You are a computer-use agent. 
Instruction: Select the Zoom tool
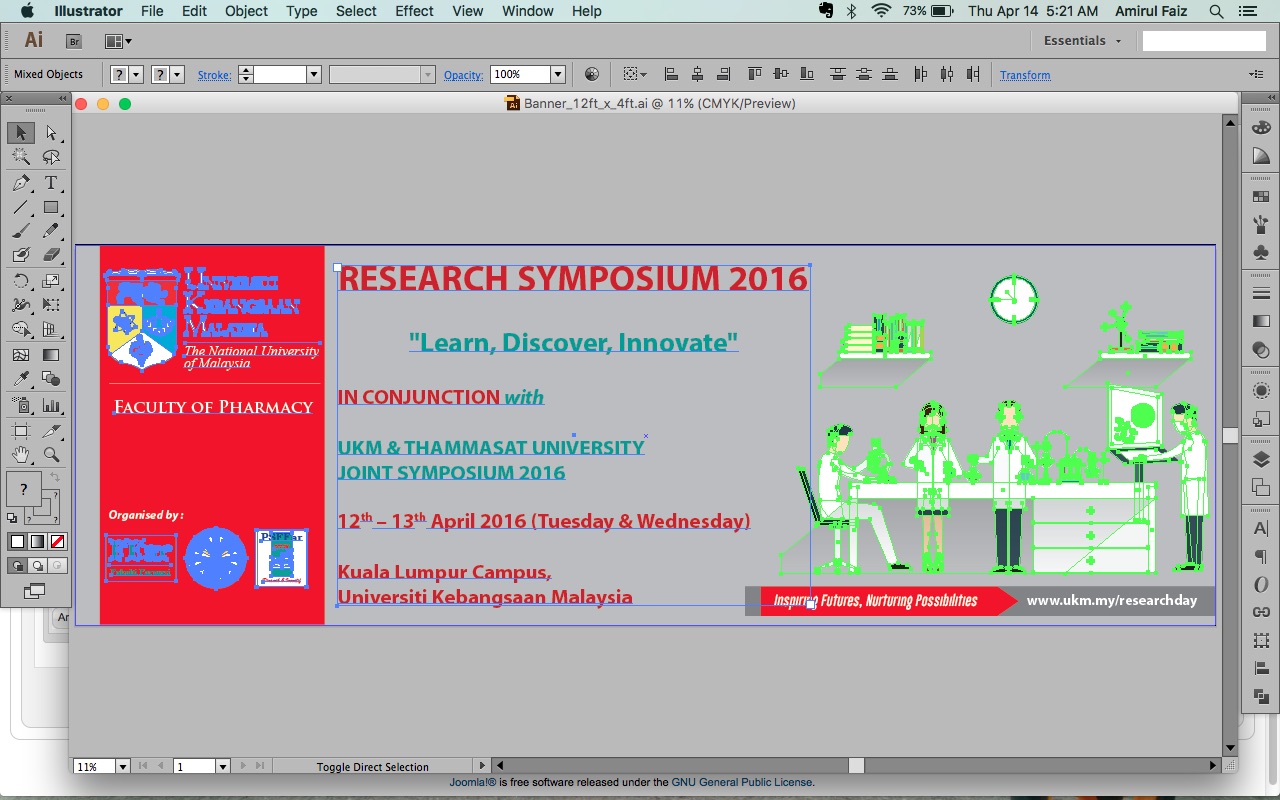coord(51,455)
